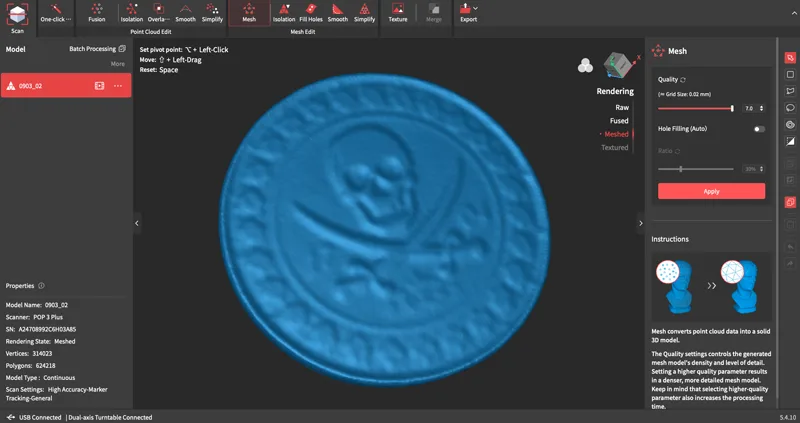The image size is (800, 423).
Task: Switch rendering to Meshed
Action: [616, 134]
